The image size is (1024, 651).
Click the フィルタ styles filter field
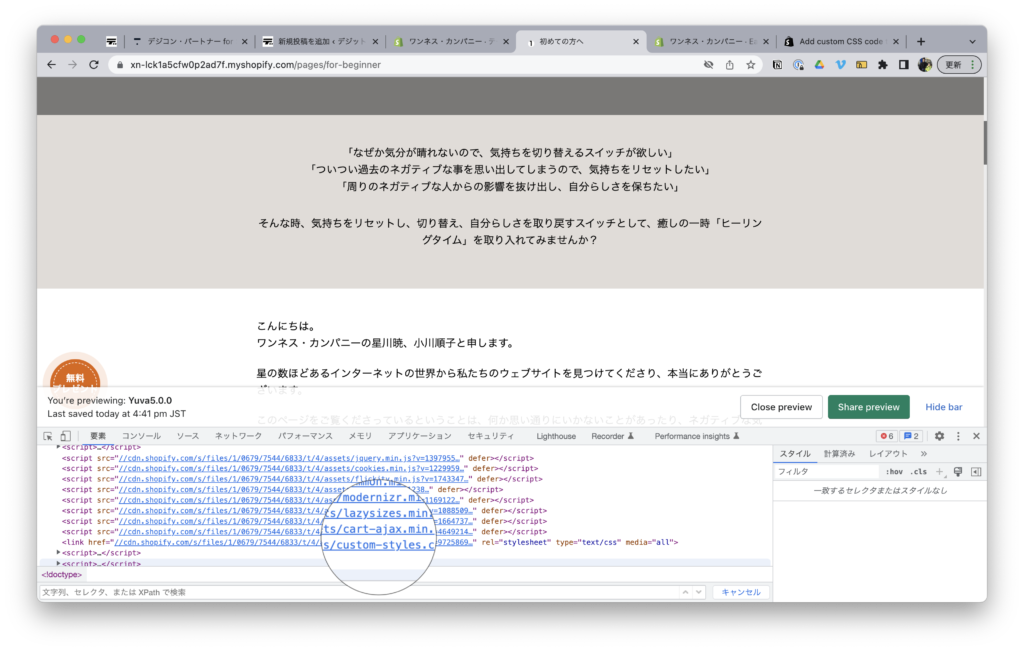pos(827,471)
